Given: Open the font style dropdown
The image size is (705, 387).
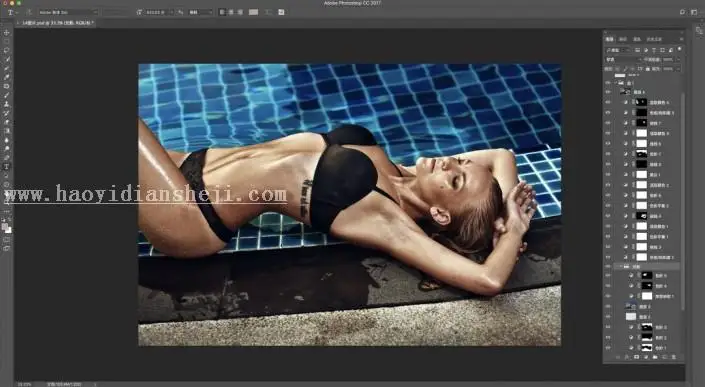Looking at the screenshot, I should [116, 12].
